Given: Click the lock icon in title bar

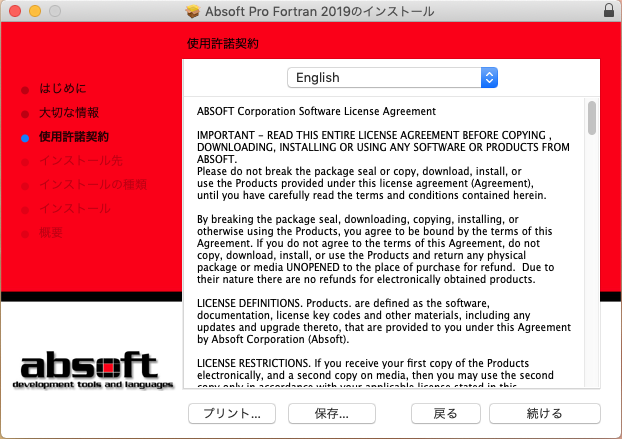Looking at the screenshot, I should pos(609,10).
